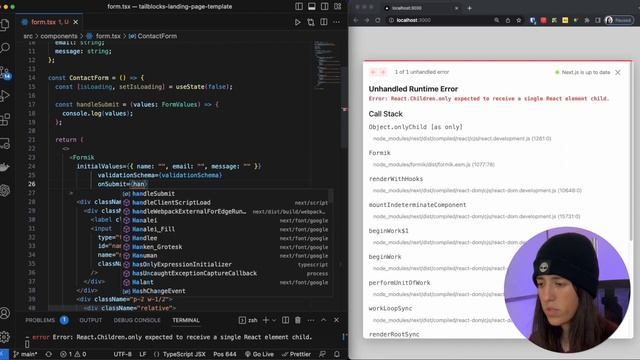Open the Extensions view

pos(5,120)
